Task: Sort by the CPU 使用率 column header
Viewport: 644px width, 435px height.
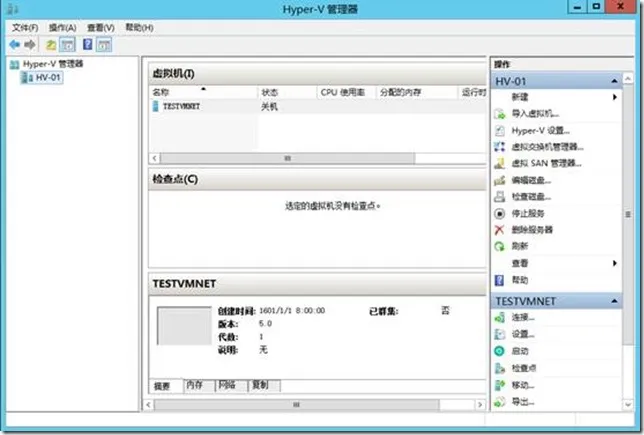Action: (346, 92)
